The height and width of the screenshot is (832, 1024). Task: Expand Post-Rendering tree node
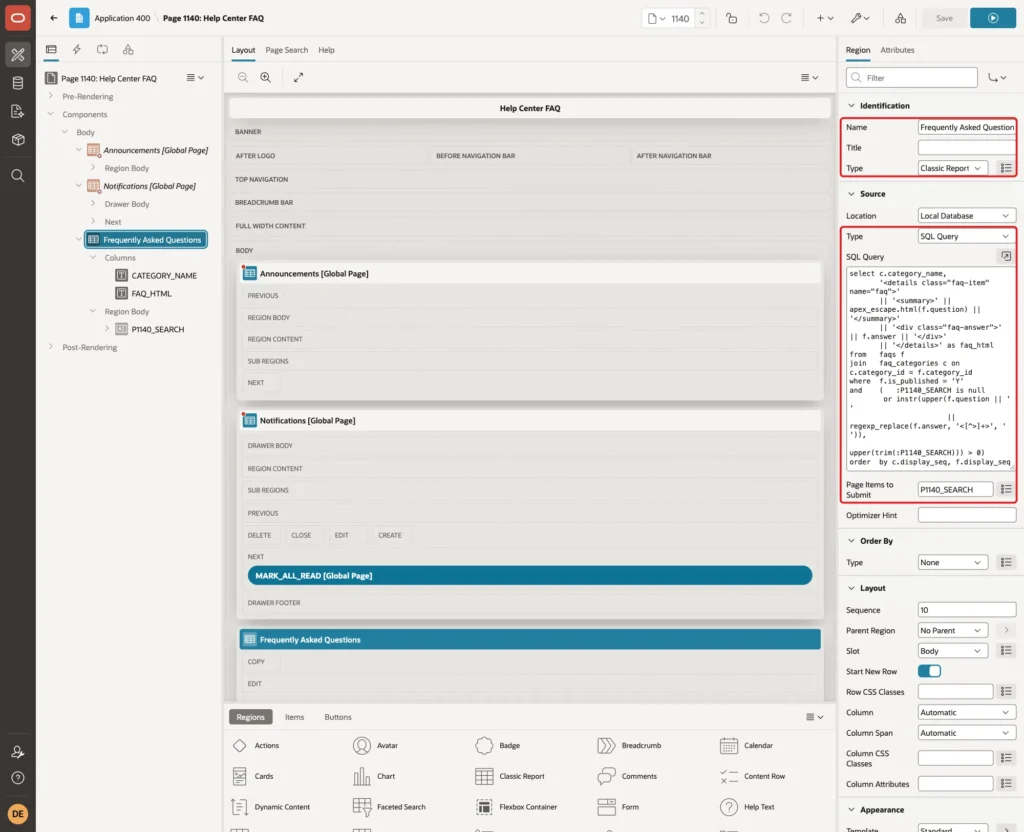point(51,347)
